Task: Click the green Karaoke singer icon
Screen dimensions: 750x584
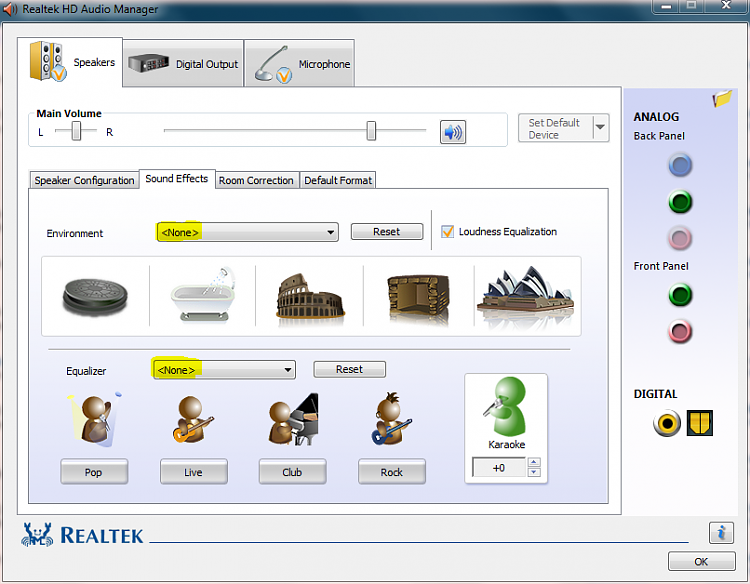Action: pos(506,406)
